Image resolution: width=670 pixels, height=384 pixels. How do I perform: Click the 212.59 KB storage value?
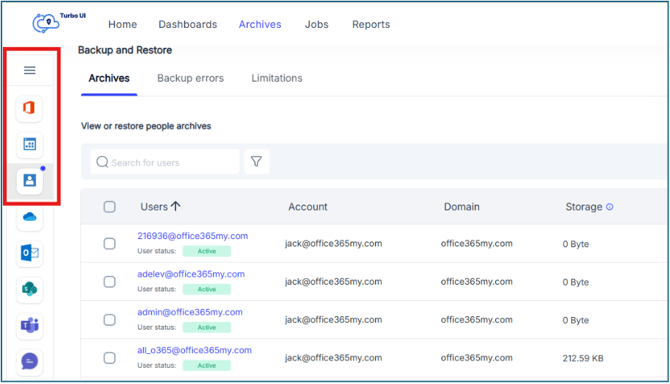(583, 358)
